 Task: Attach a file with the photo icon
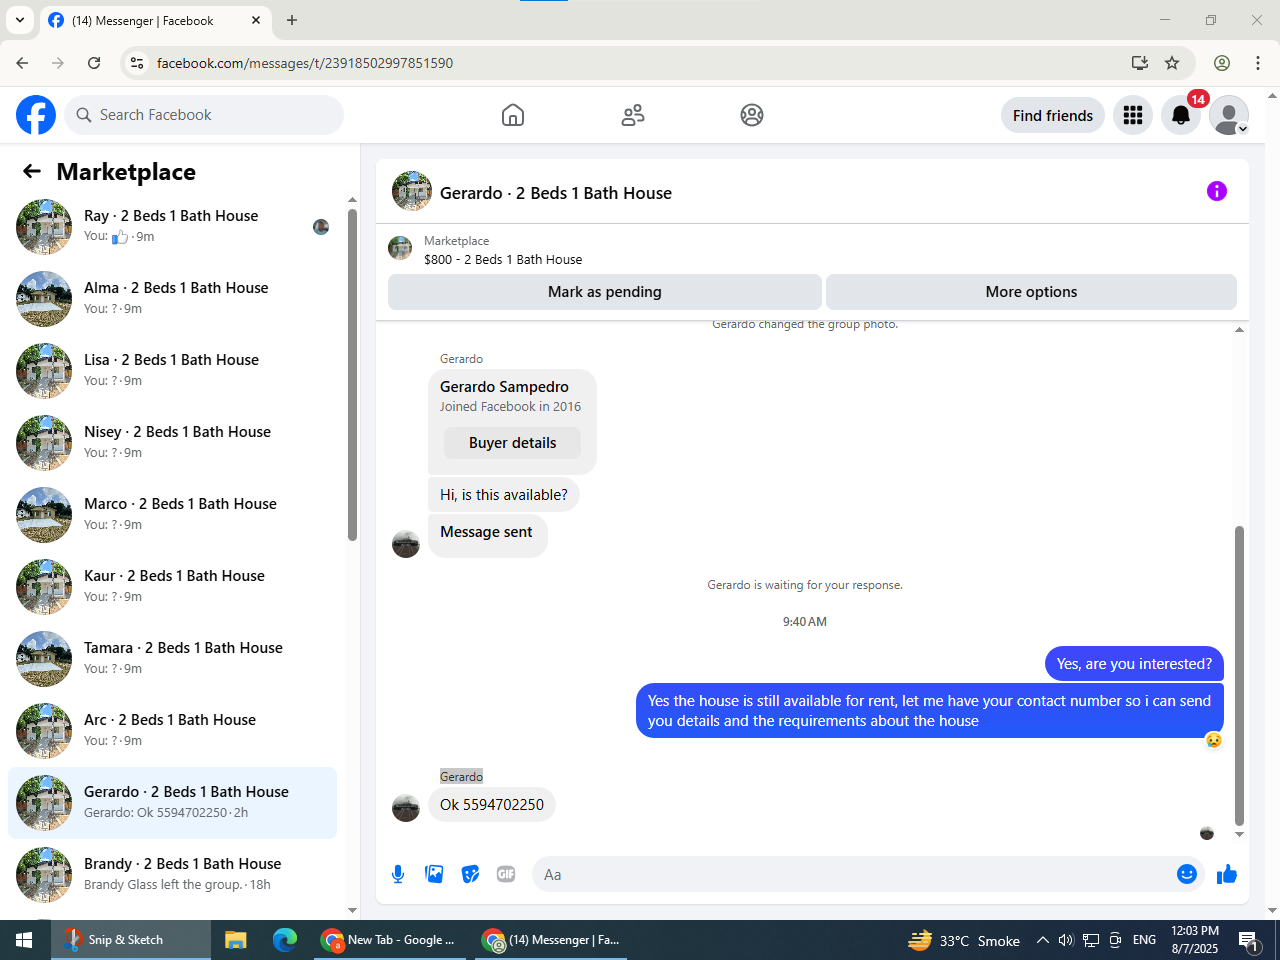[434, 874]
